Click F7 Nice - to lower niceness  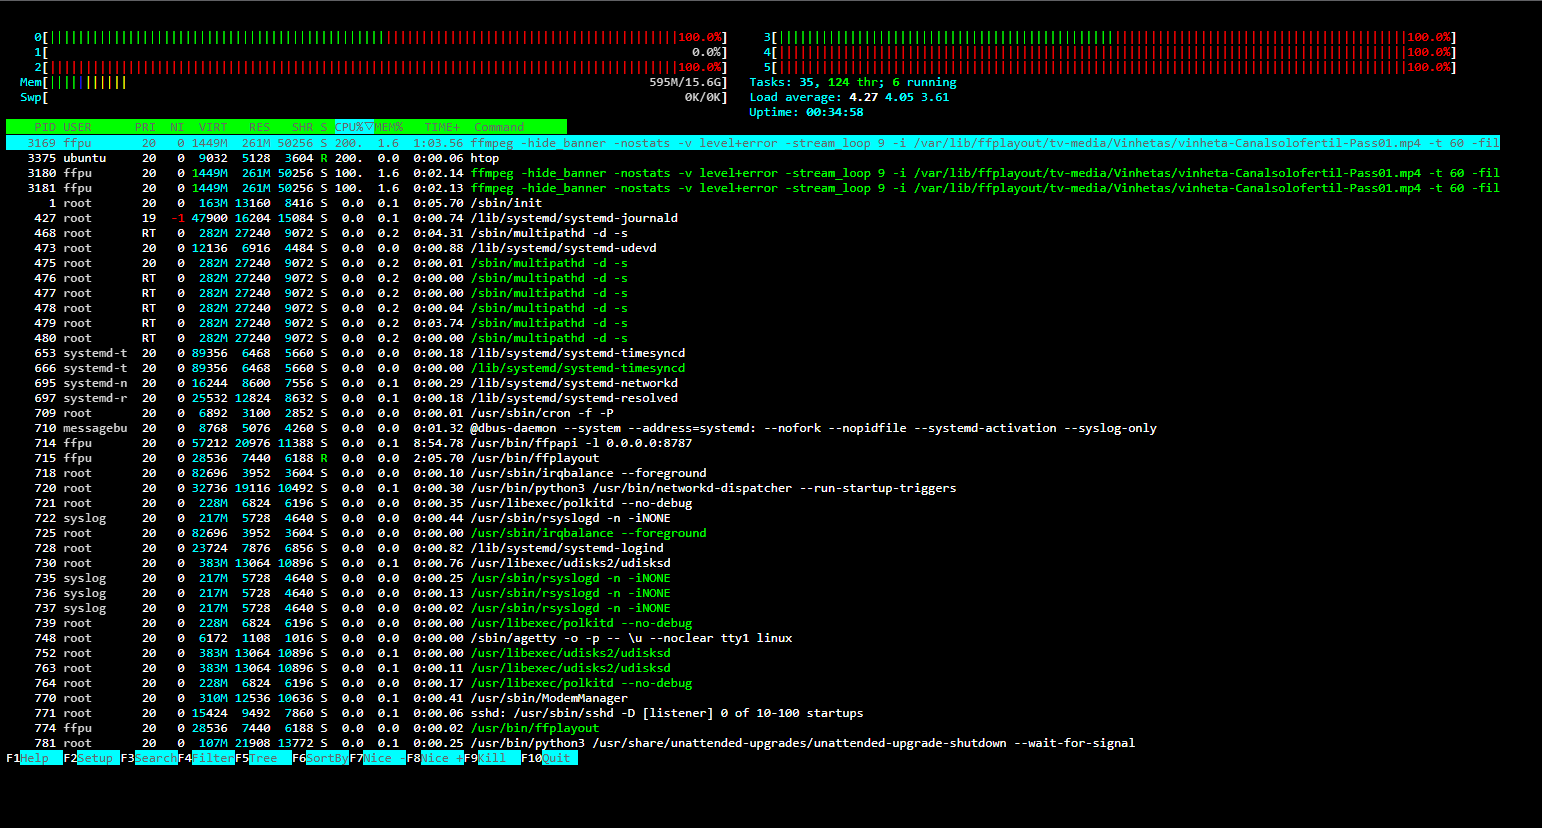(x=383, y=758)
